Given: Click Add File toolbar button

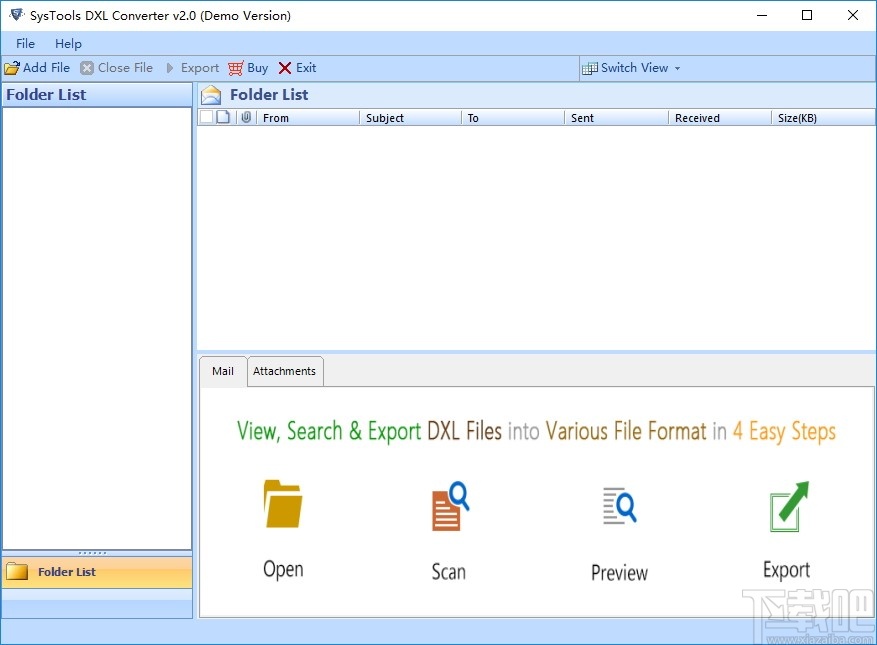Looking at the screenshot, I should point(37,68).
